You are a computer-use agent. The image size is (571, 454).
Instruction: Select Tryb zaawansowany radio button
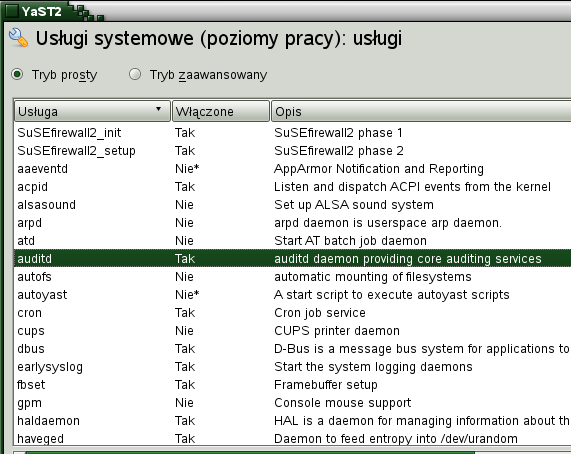coord(135,74)
